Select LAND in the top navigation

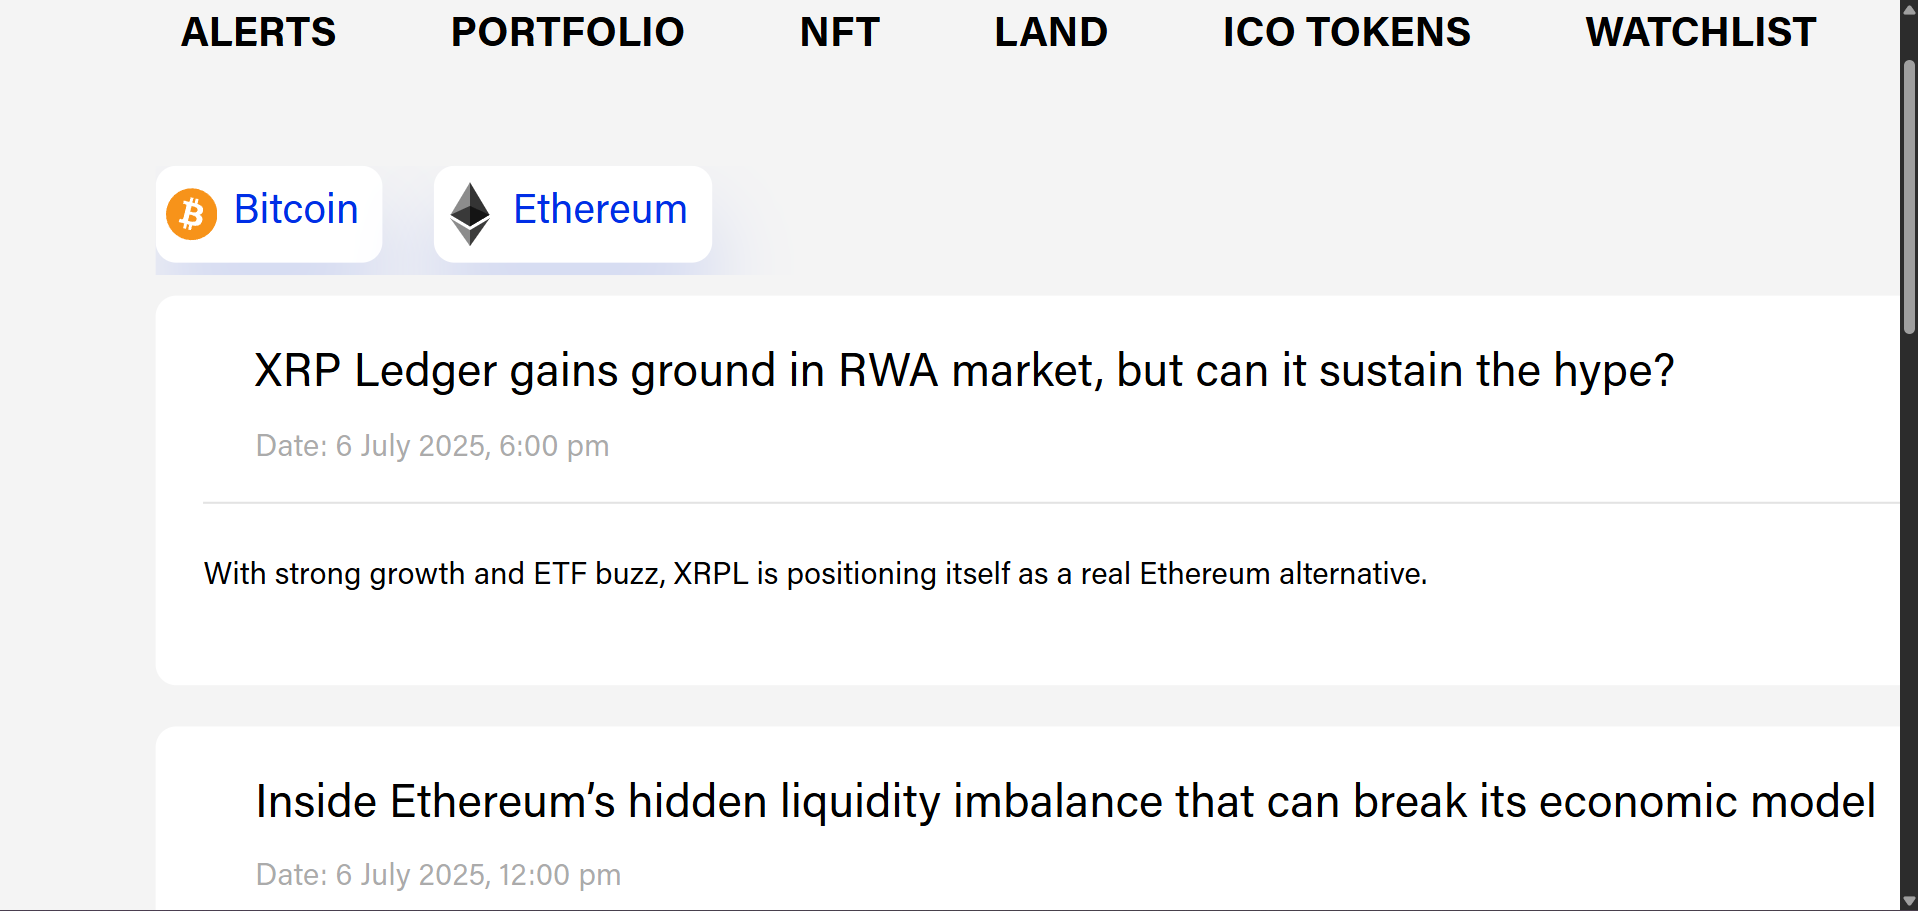coord(1050,32)
